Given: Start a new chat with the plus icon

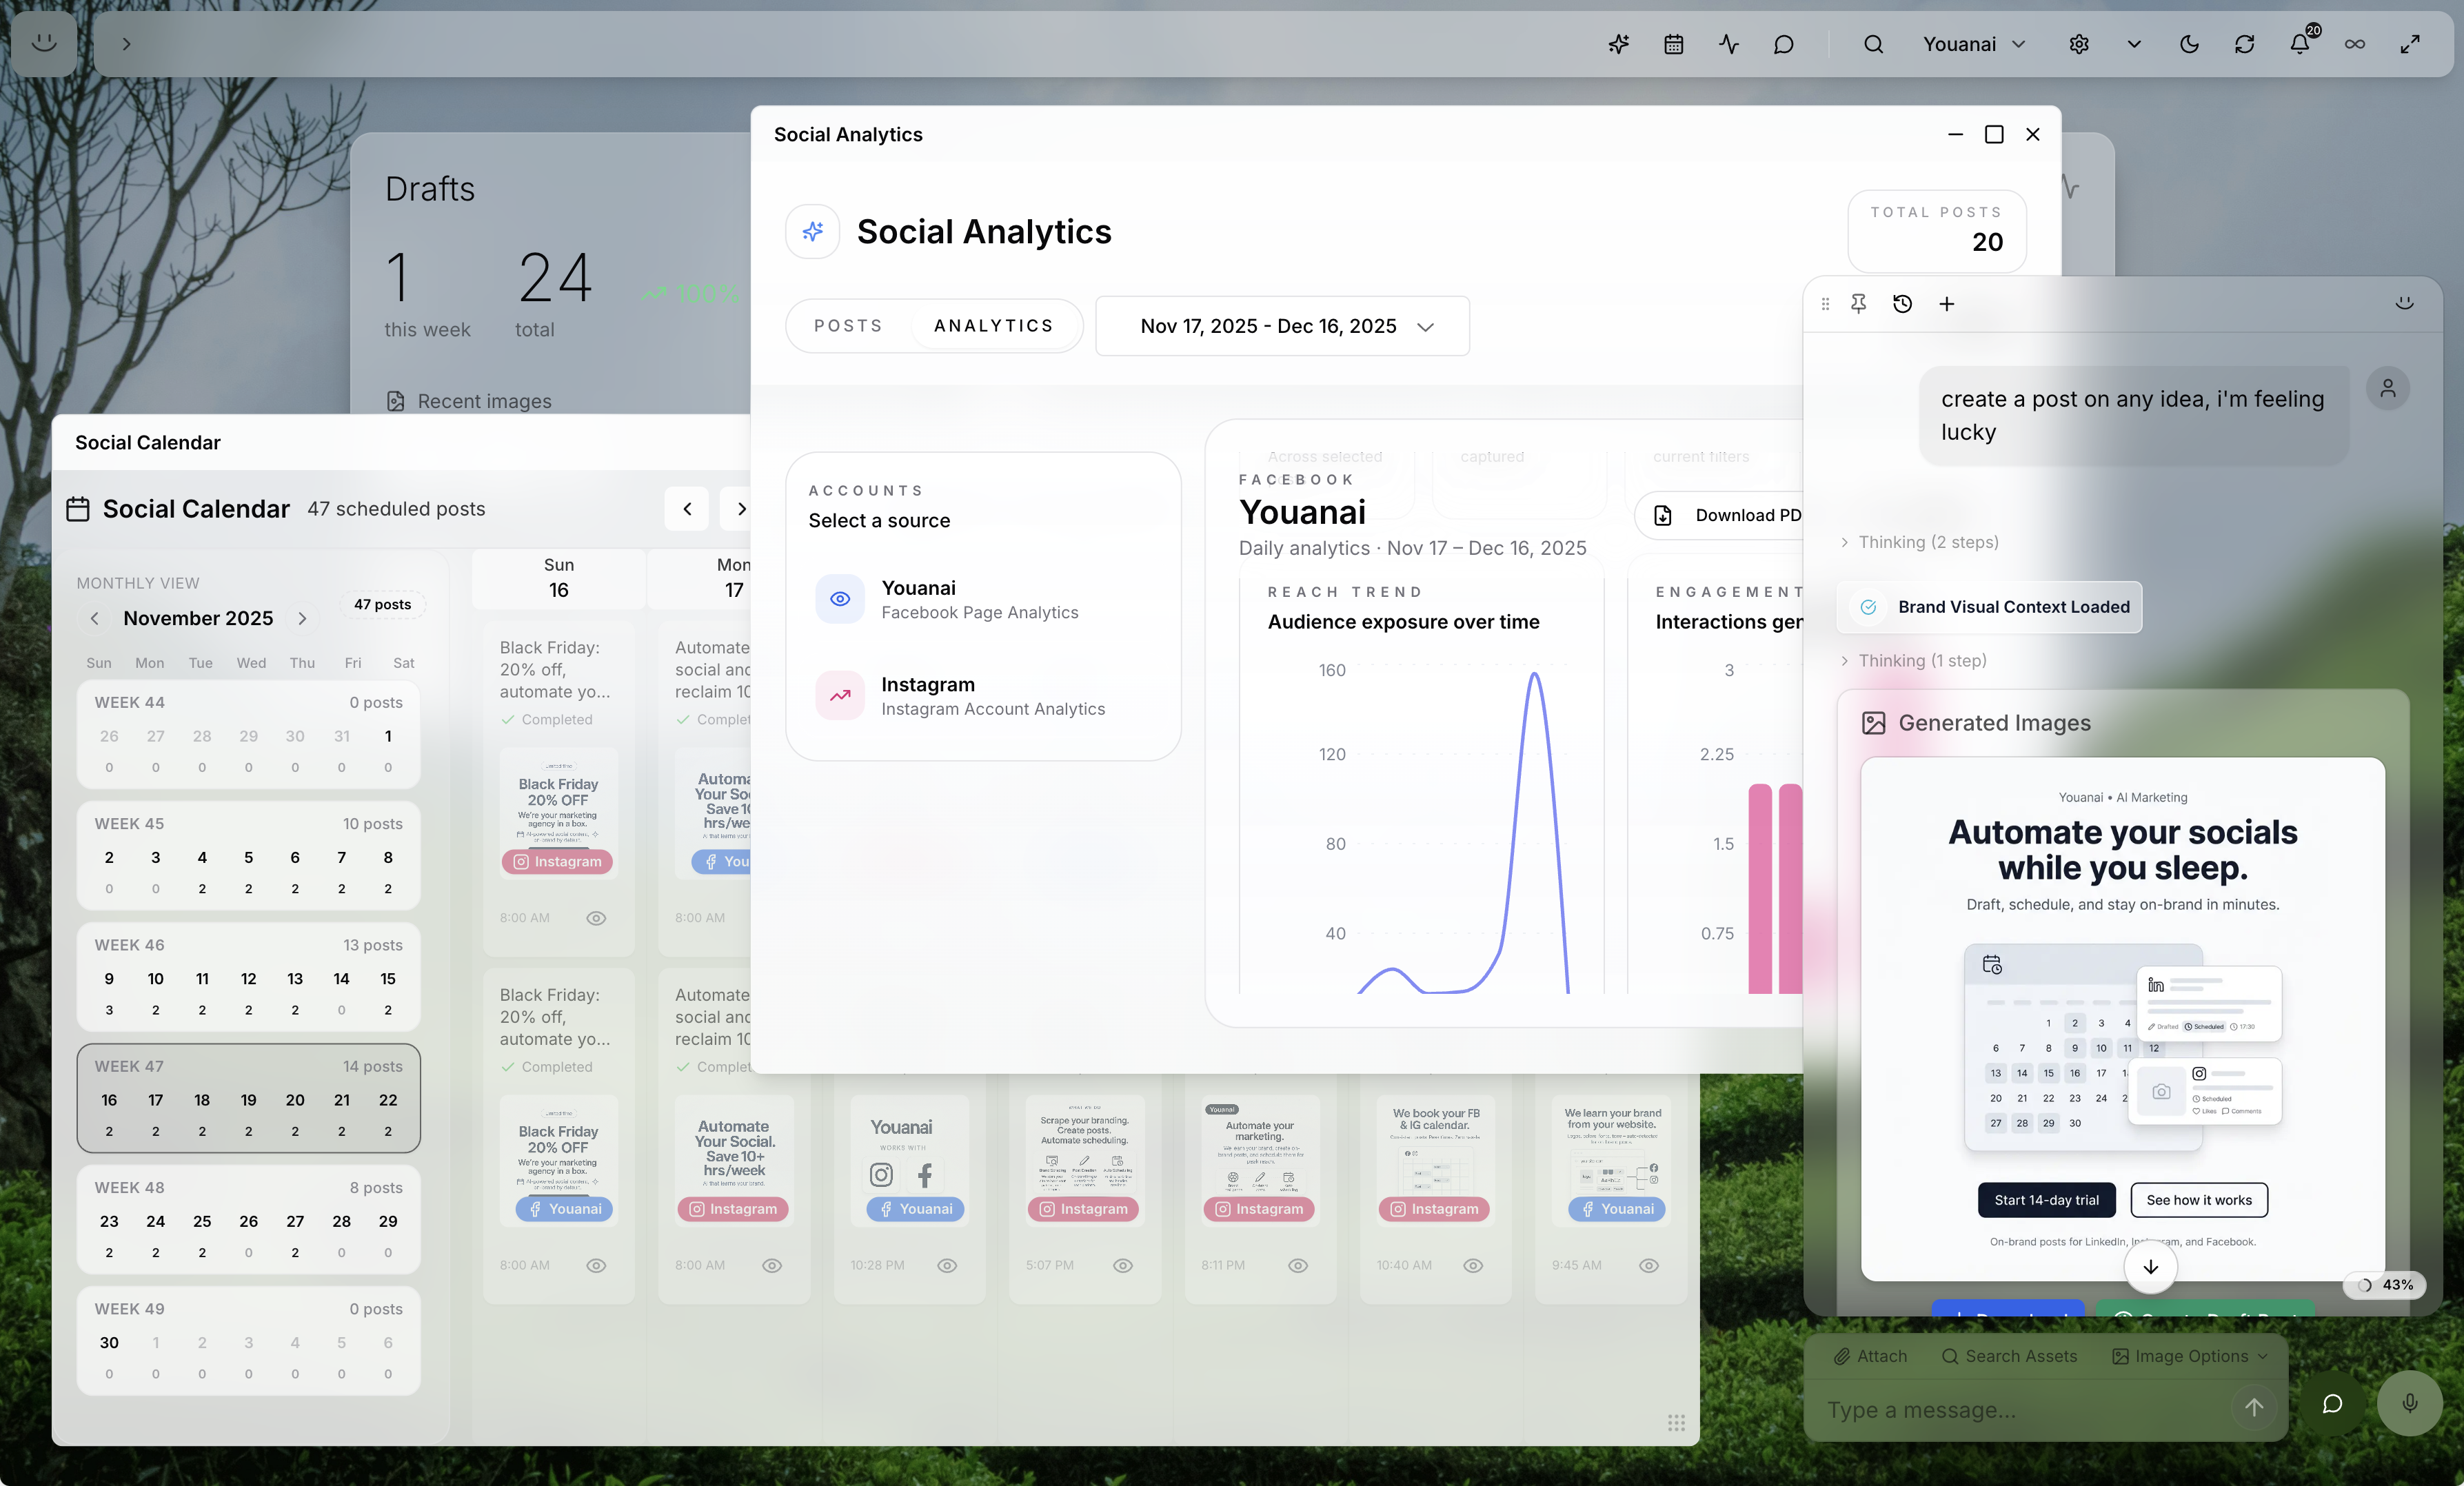Looking at the screenshot, I should (1946, 304).
